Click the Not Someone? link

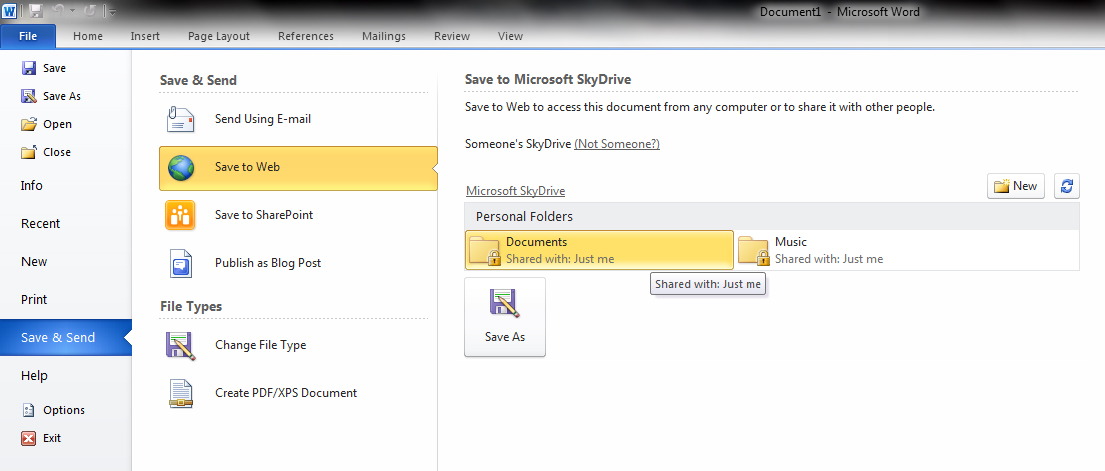616,144
